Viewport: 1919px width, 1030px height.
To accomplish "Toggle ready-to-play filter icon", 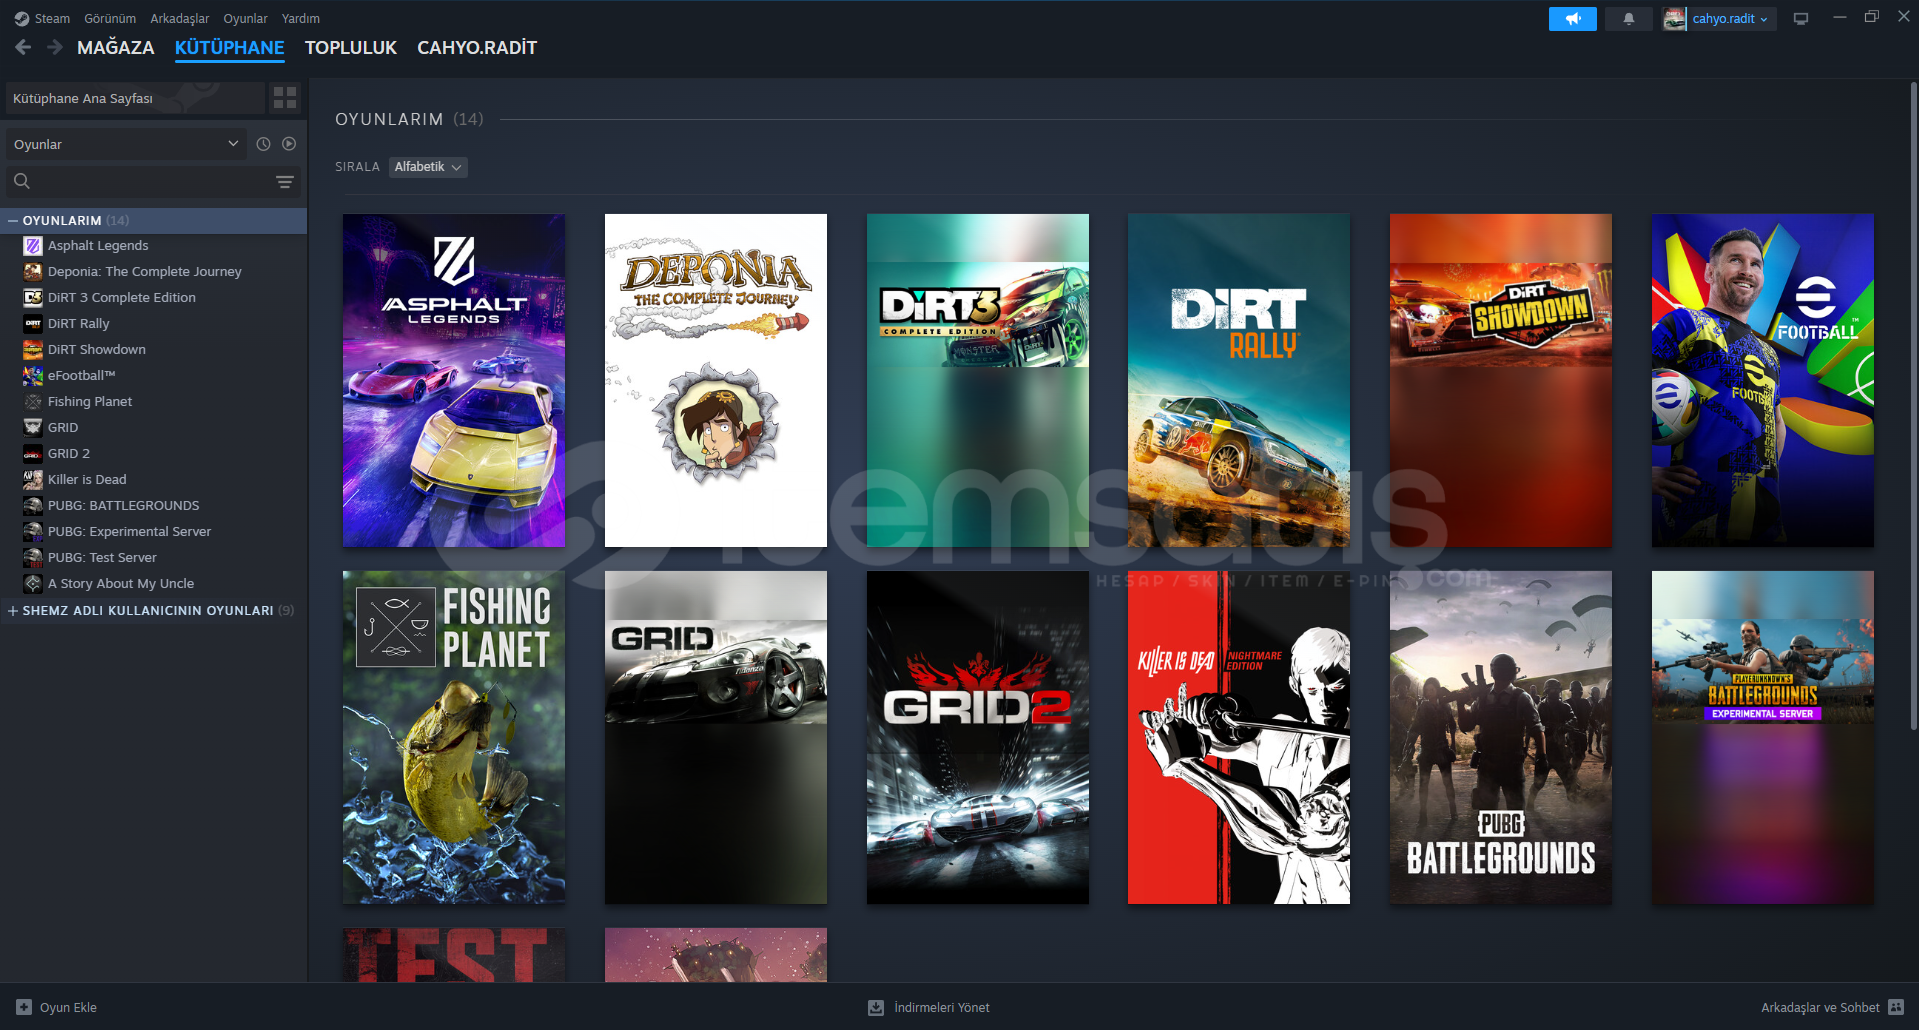I will point(289,144).
